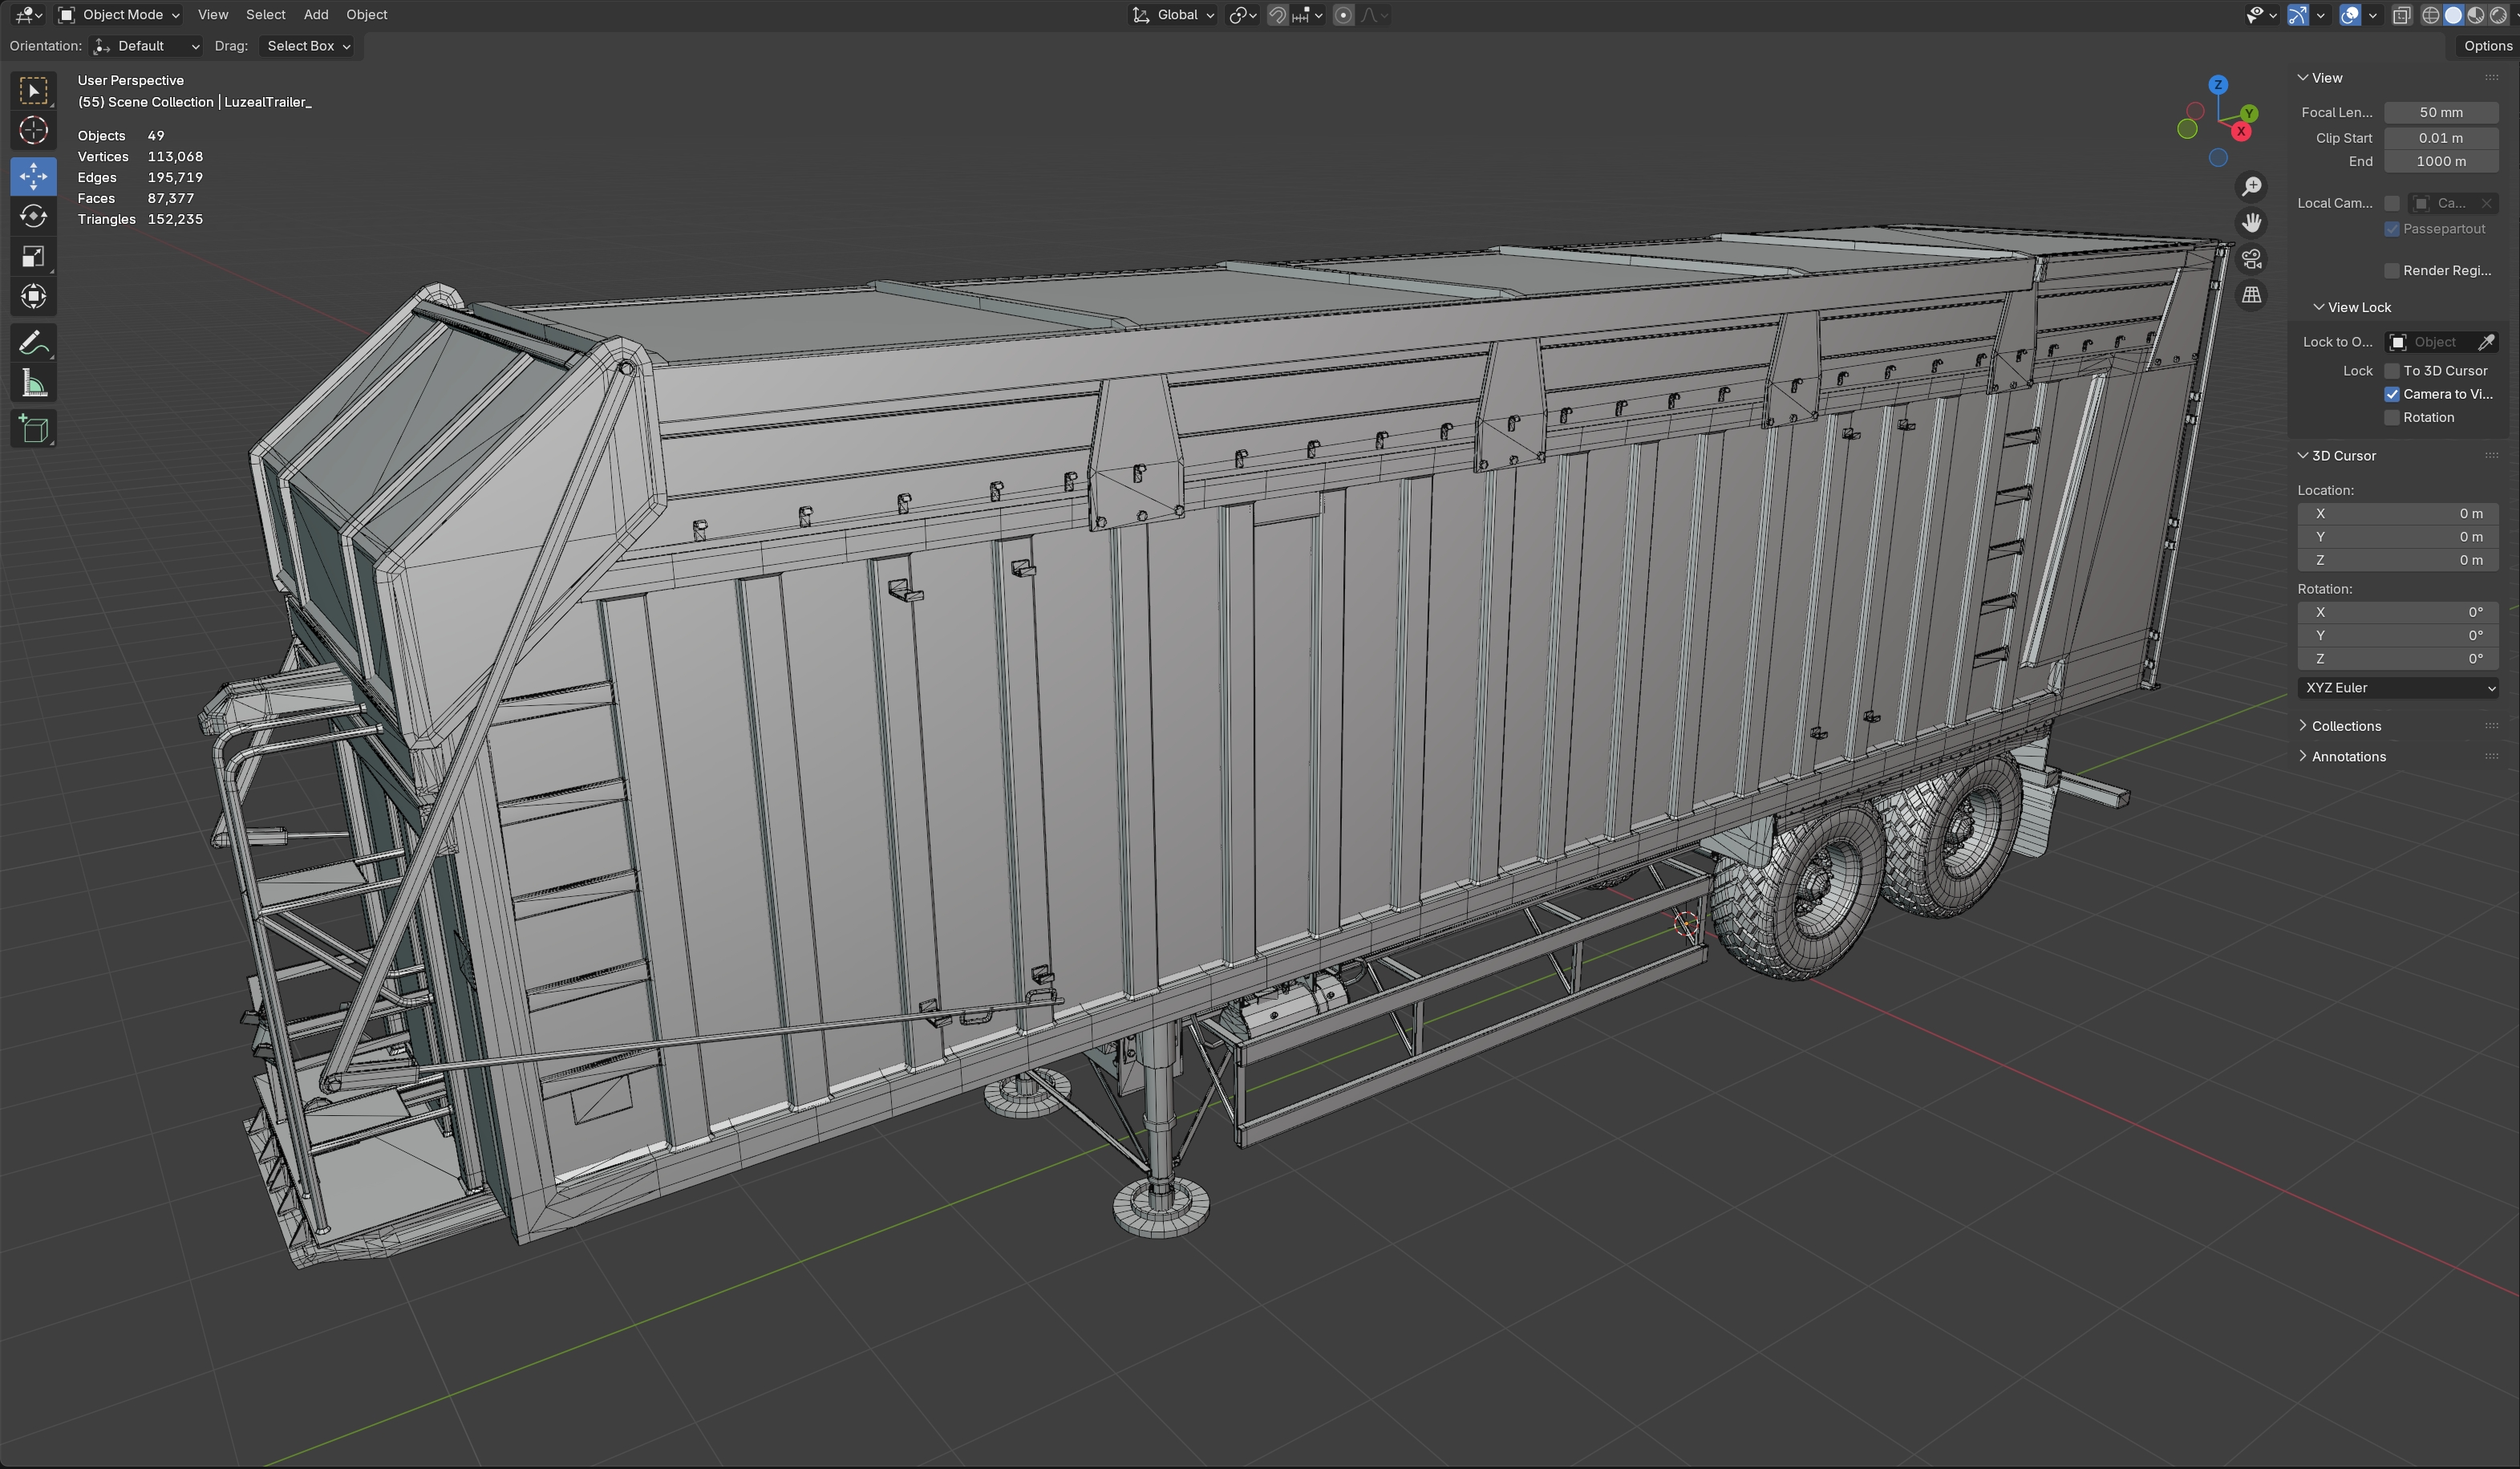The image size is (2520, 1469).
Task: Open the Select Box drag dropdown
Action: tap(308, 46)
